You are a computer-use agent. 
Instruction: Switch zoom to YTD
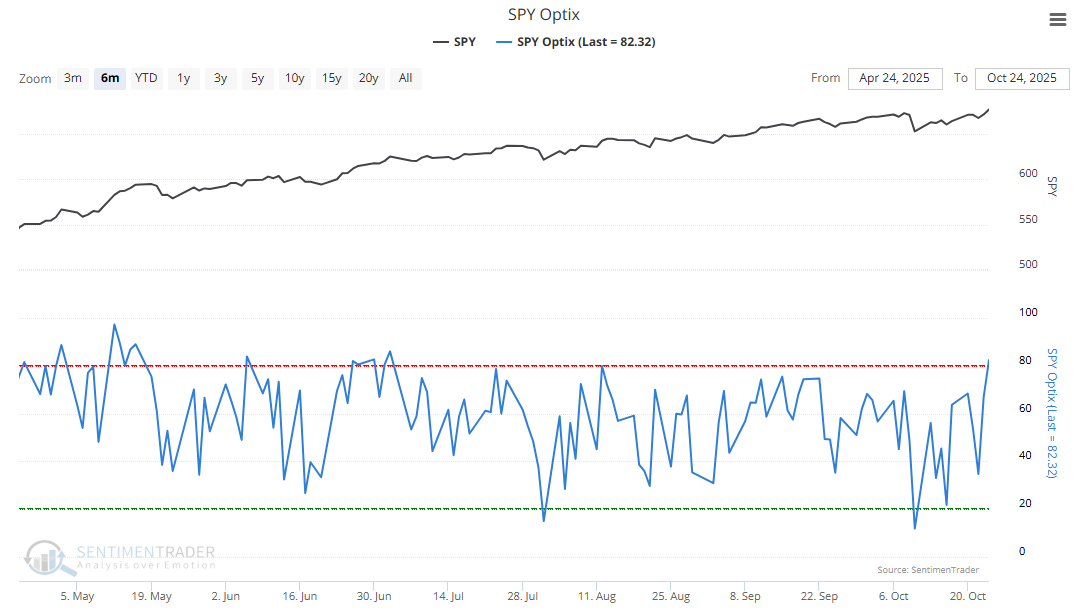146,78
